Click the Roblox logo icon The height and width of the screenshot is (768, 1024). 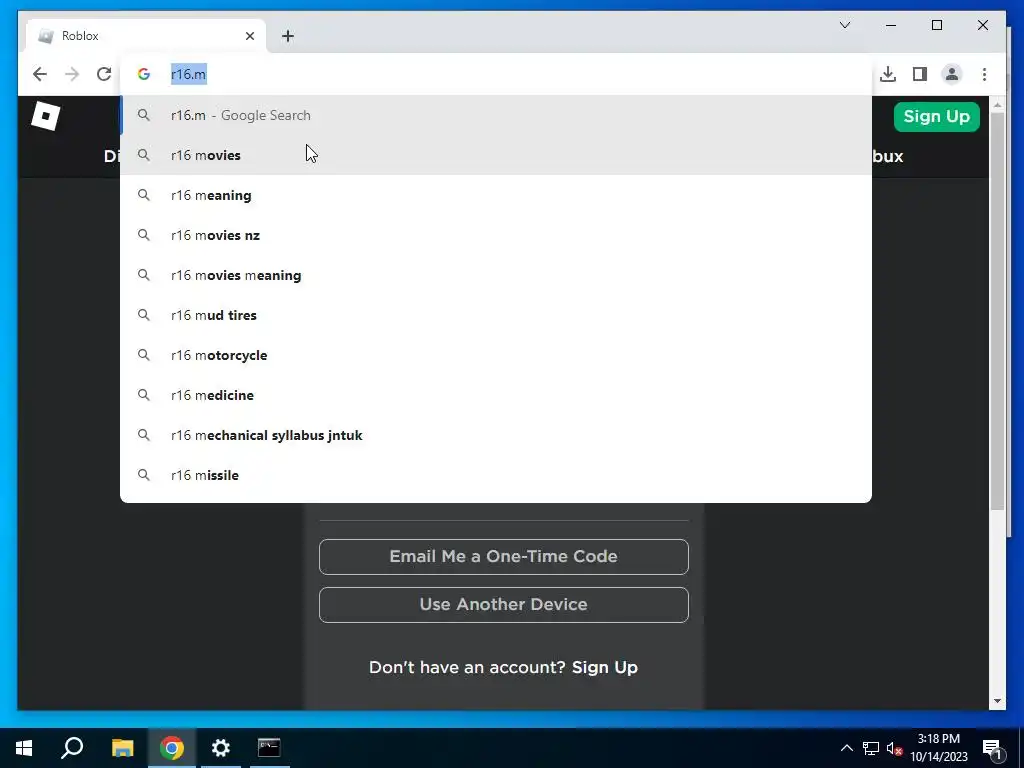click(46, 116)
